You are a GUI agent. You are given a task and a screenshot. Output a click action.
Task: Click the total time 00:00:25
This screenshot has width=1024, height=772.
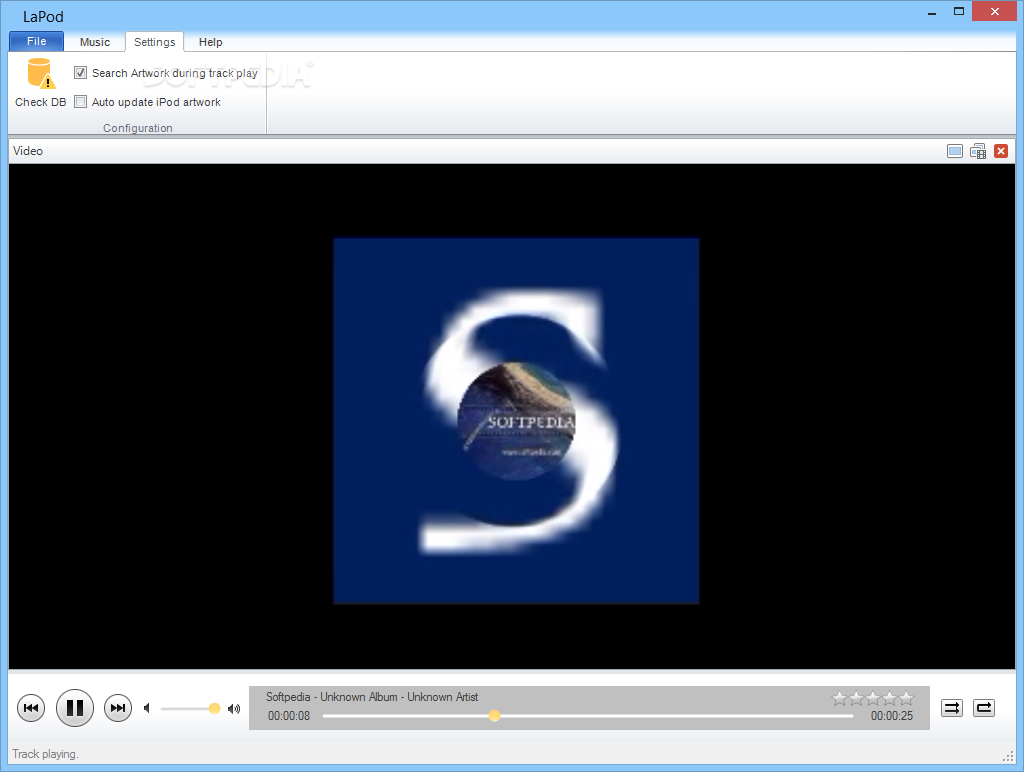point(891,716)
